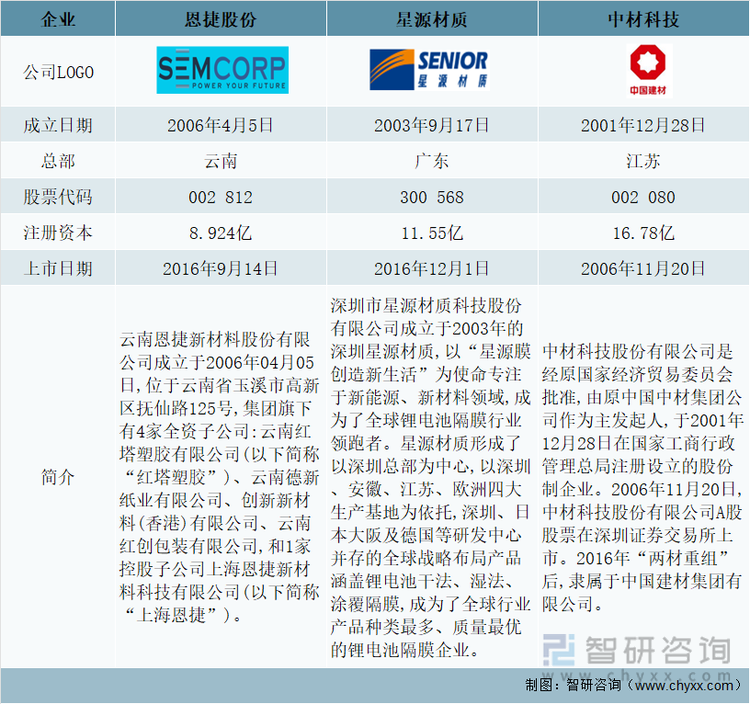The width and height of the screenshot is (750, 704).
Task: Click the SEMCORP company logo
Action: (221, 69)
